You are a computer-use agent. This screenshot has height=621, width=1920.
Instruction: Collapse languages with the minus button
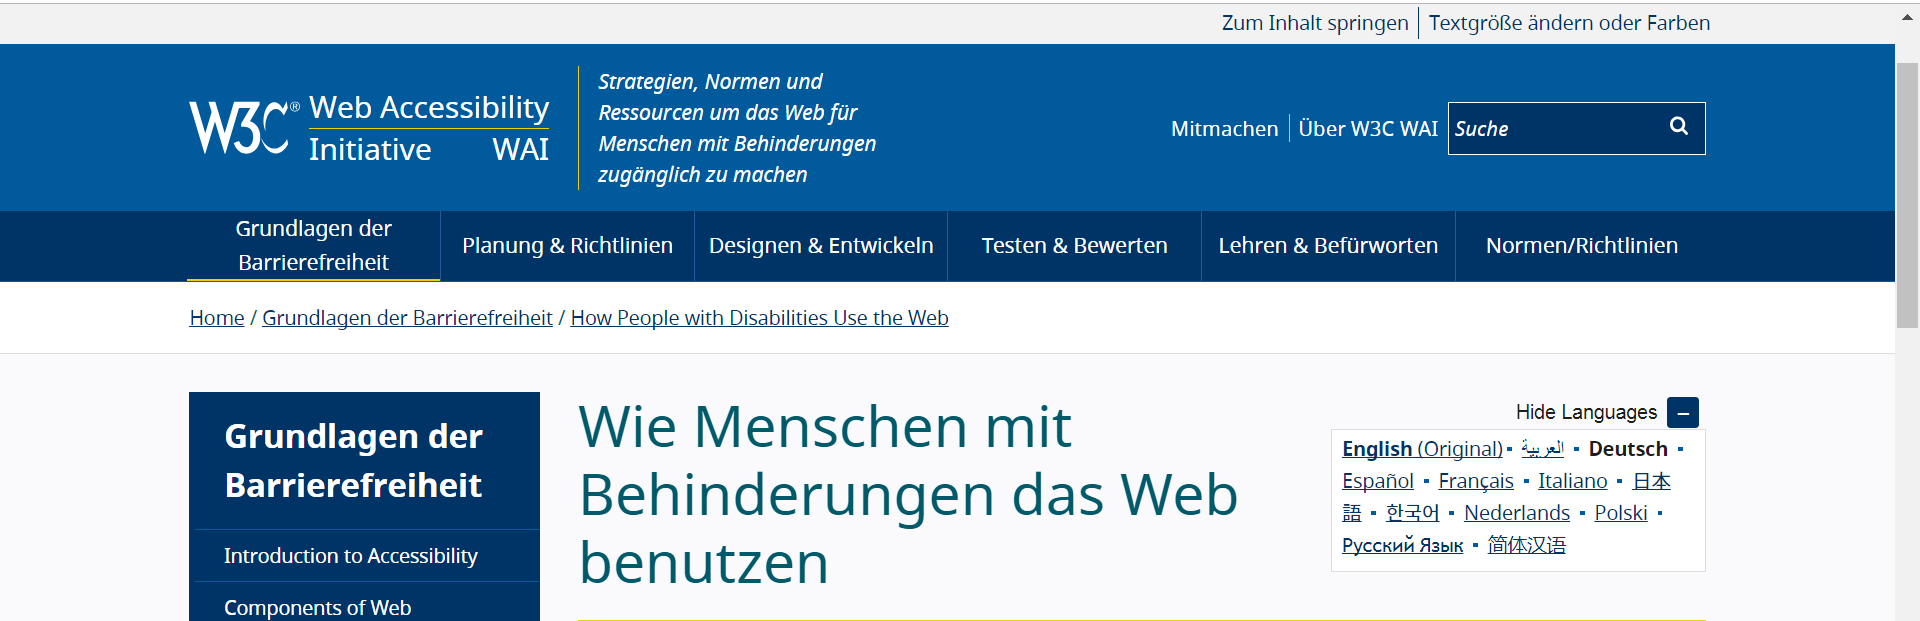[x=1683, y=412]
